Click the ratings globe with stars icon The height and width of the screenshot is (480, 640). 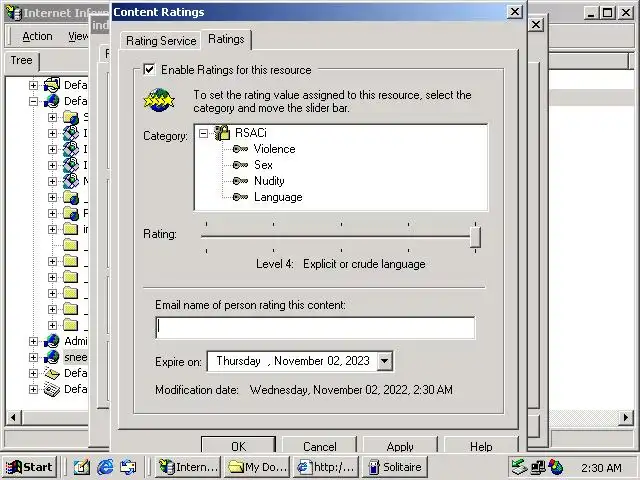(159, 100)
